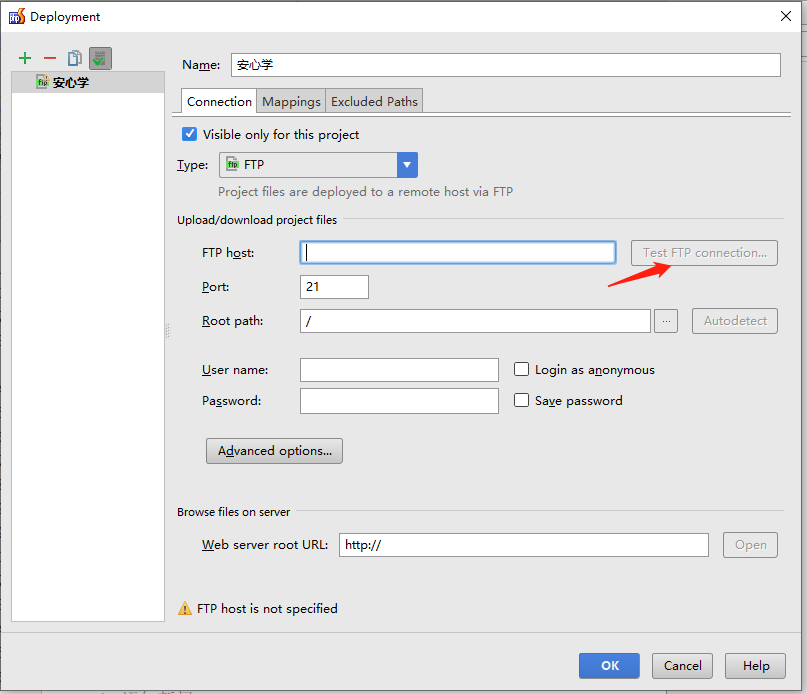807x694 pixels.
Task: Click the Deployment FTP title bar icon
Action: point(16,16)
